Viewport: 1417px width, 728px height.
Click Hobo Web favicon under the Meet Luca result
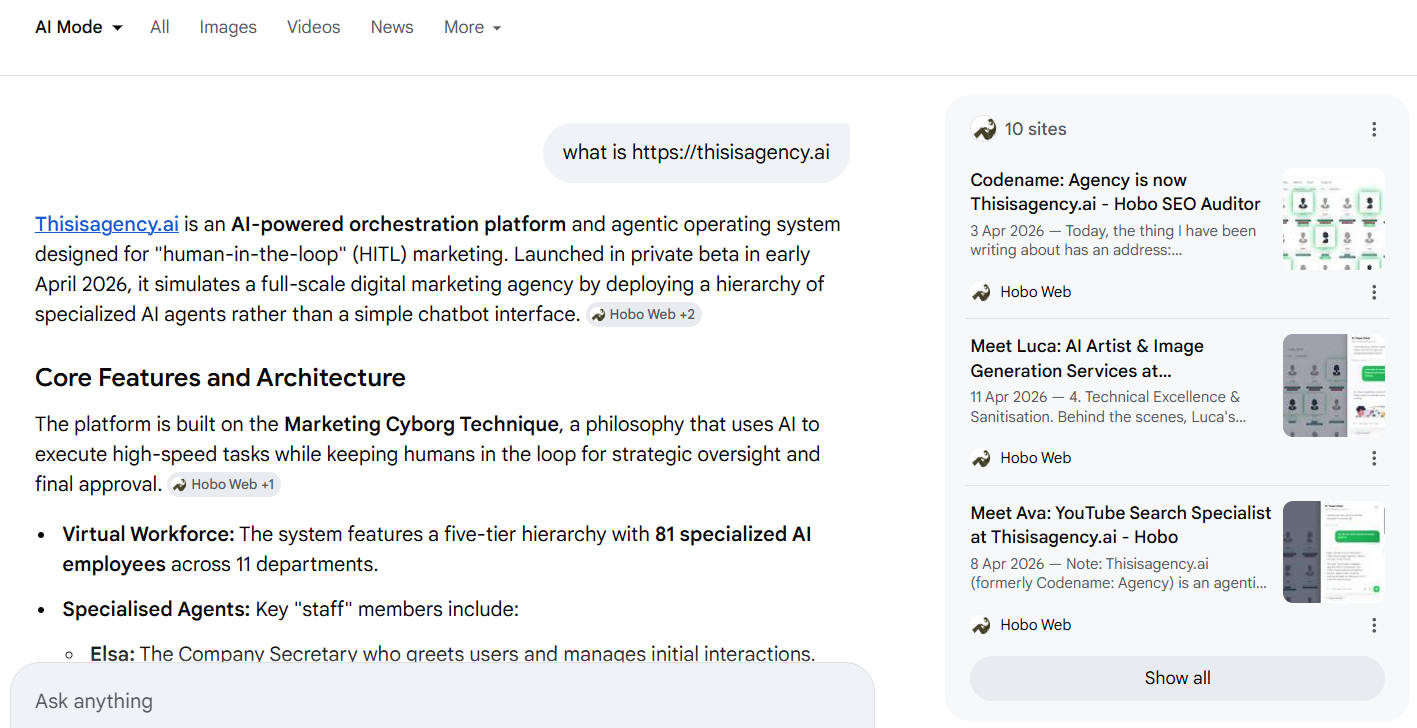[982, 458]
